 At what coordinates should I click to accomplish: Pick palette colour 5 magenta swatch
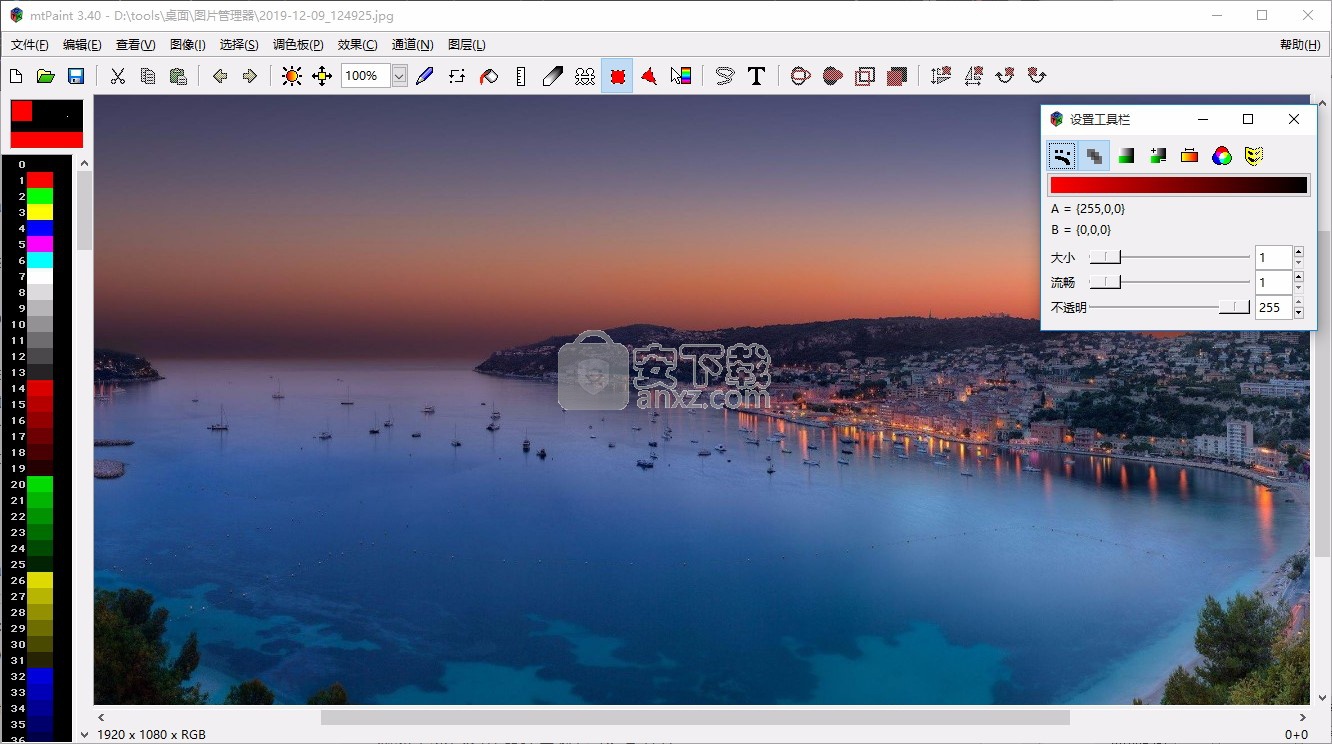coord(40,244)
